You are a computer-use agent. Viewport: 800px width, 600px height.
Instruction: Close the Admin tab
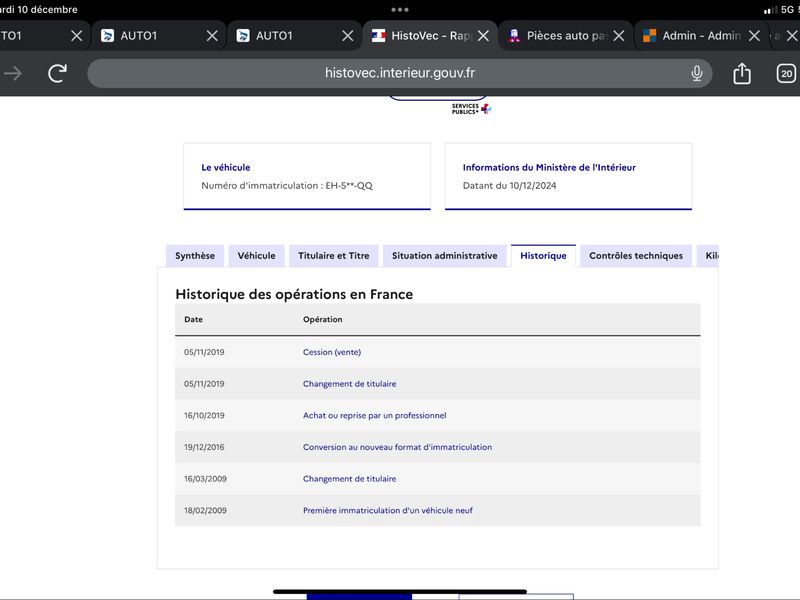(x=754, y=36)
